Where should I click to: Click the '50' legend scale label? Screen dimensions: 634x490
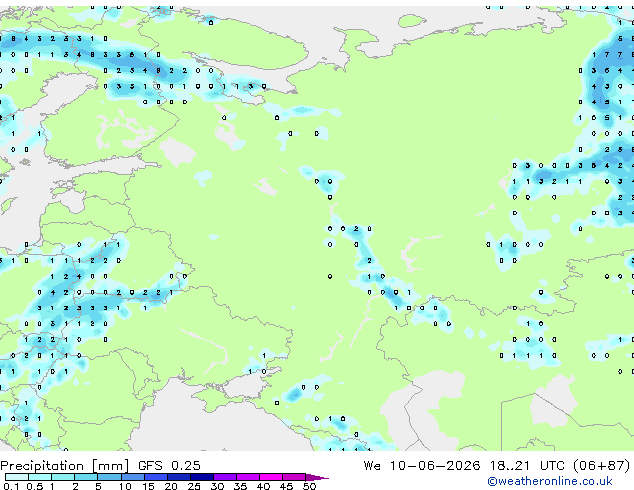(x=310, y=486)
